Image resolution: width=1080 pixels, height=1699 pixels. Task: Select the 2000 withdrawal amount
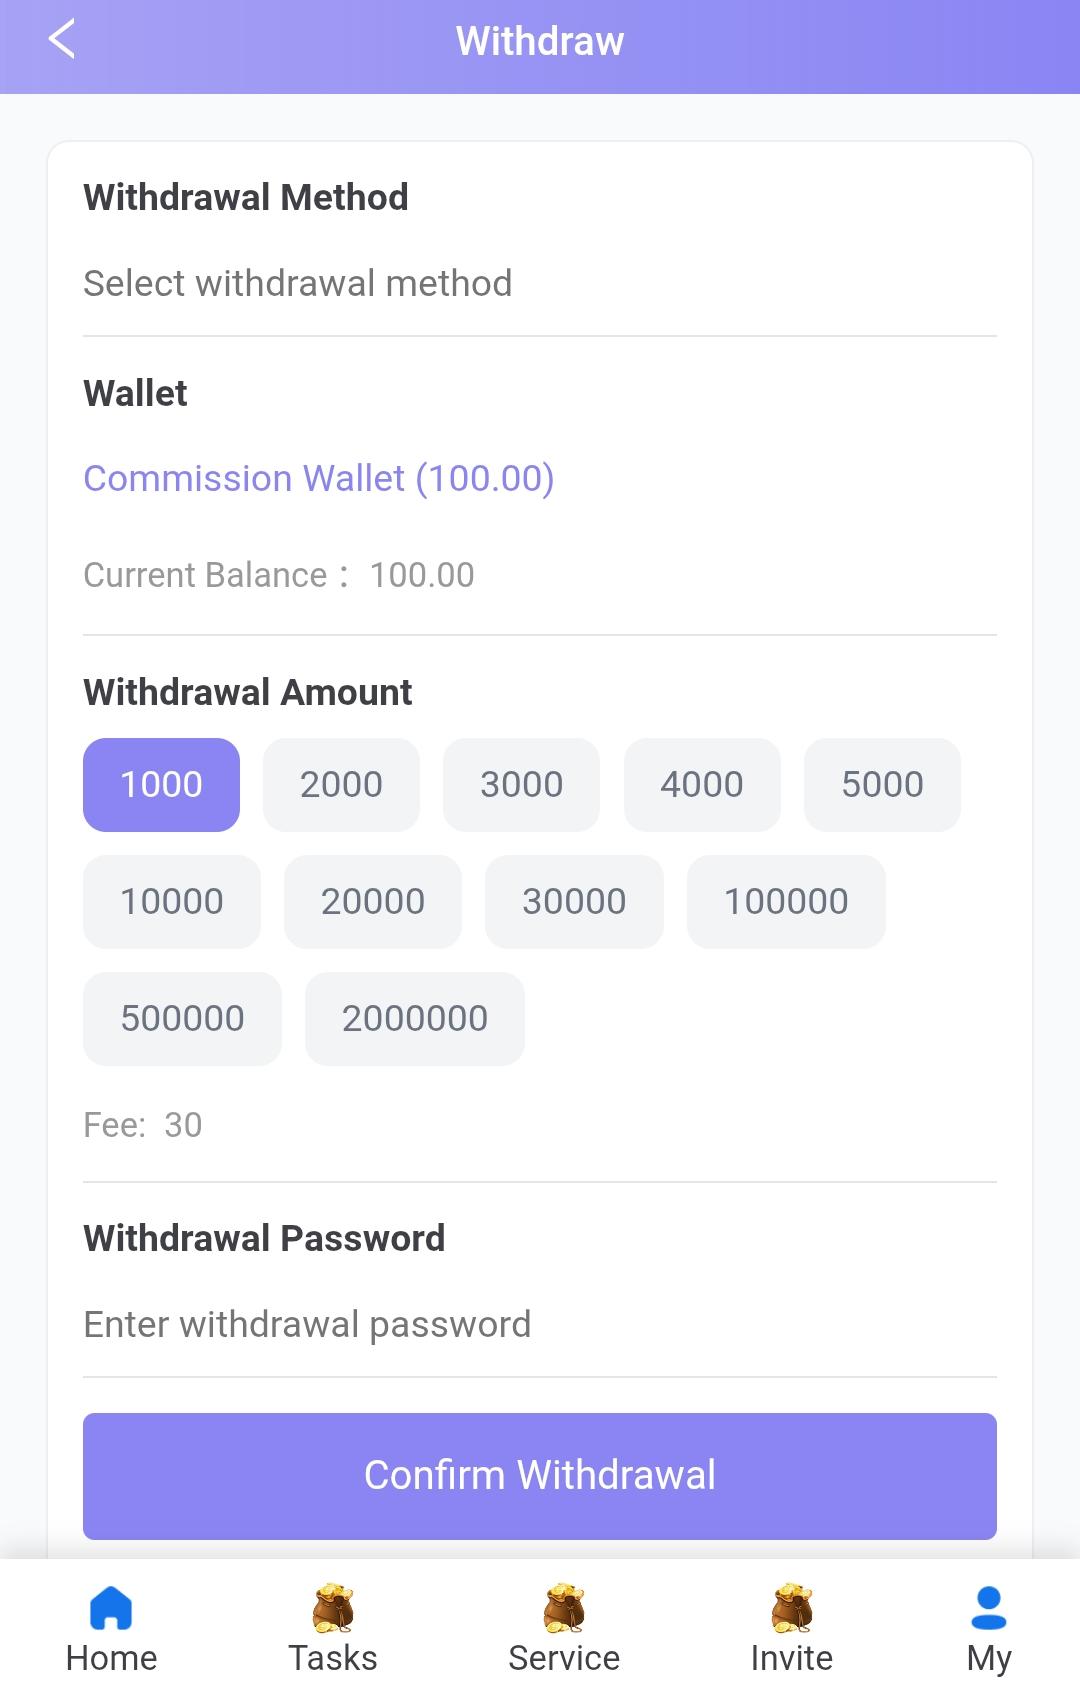click(341, 784)
